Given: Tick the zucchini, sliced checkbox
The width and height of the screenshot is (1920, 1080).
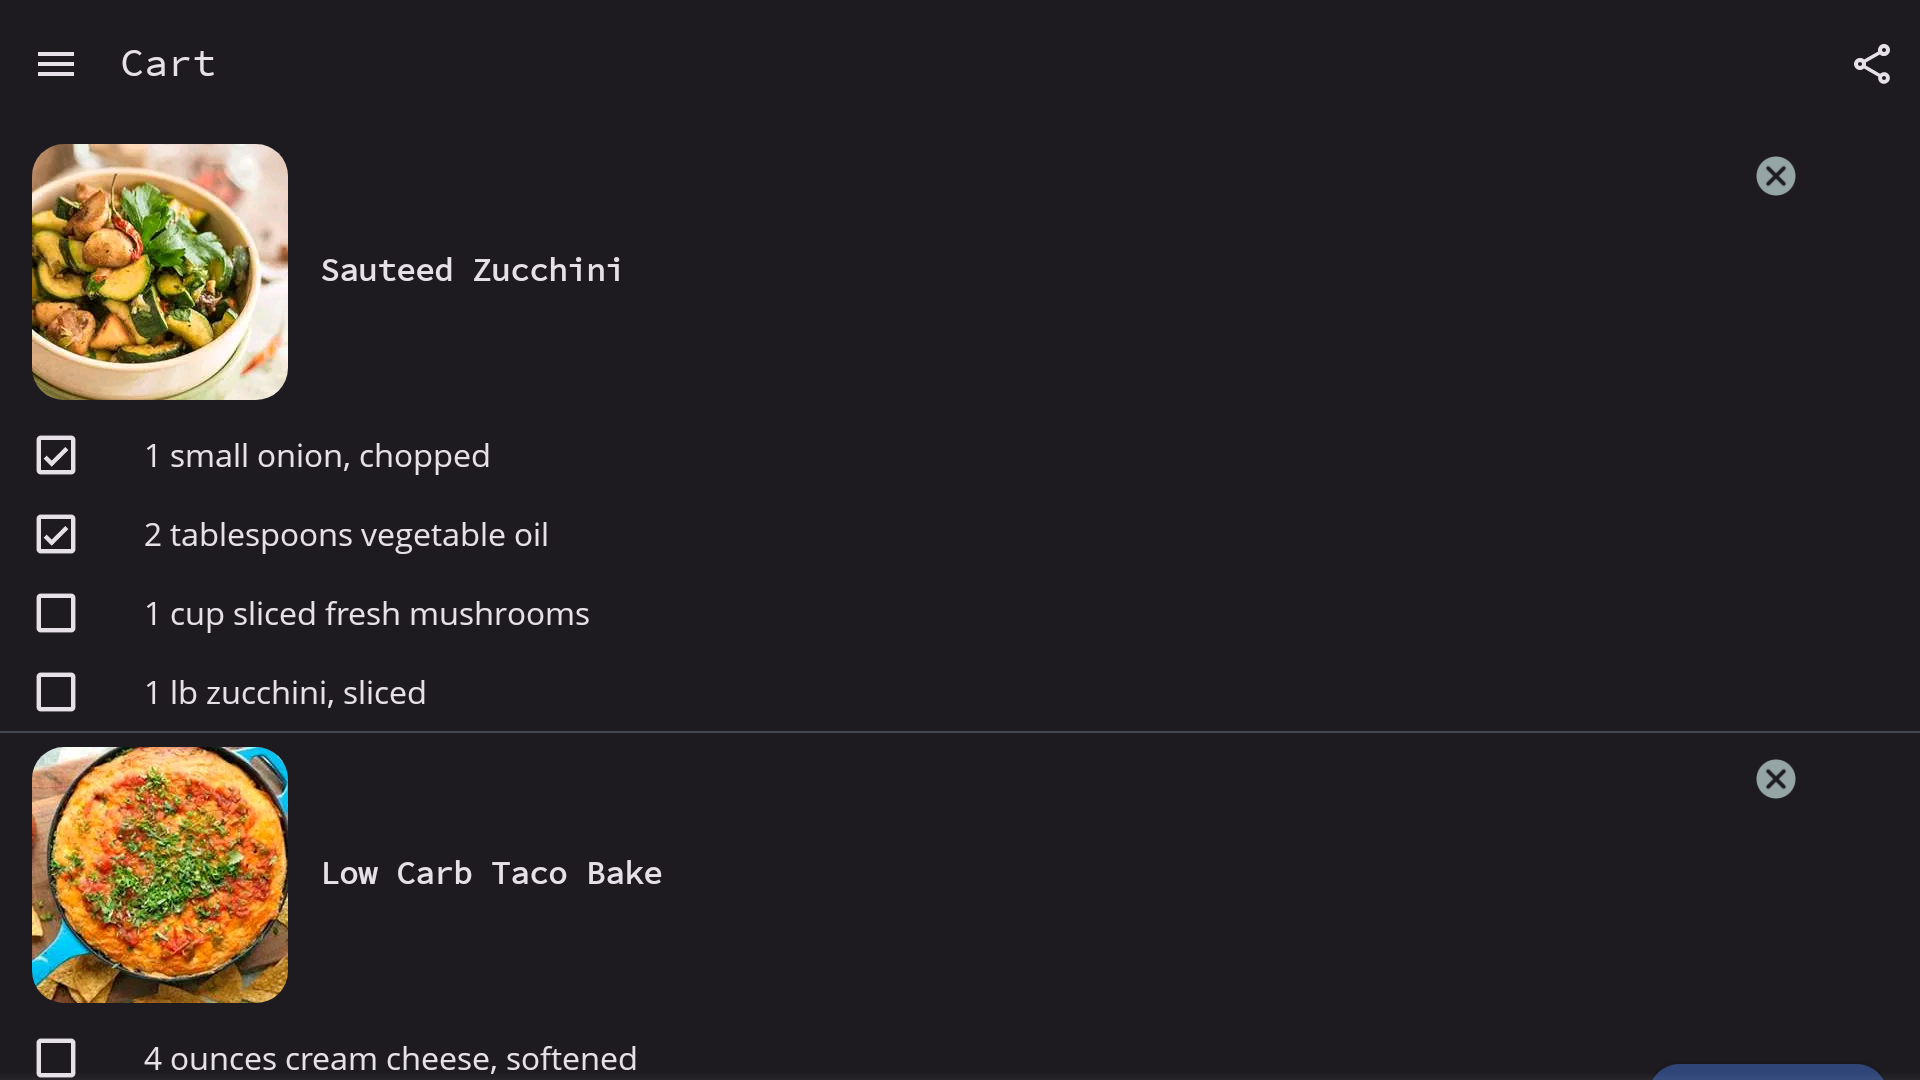Looking at the screenshot, I should [x=56, y=693].
